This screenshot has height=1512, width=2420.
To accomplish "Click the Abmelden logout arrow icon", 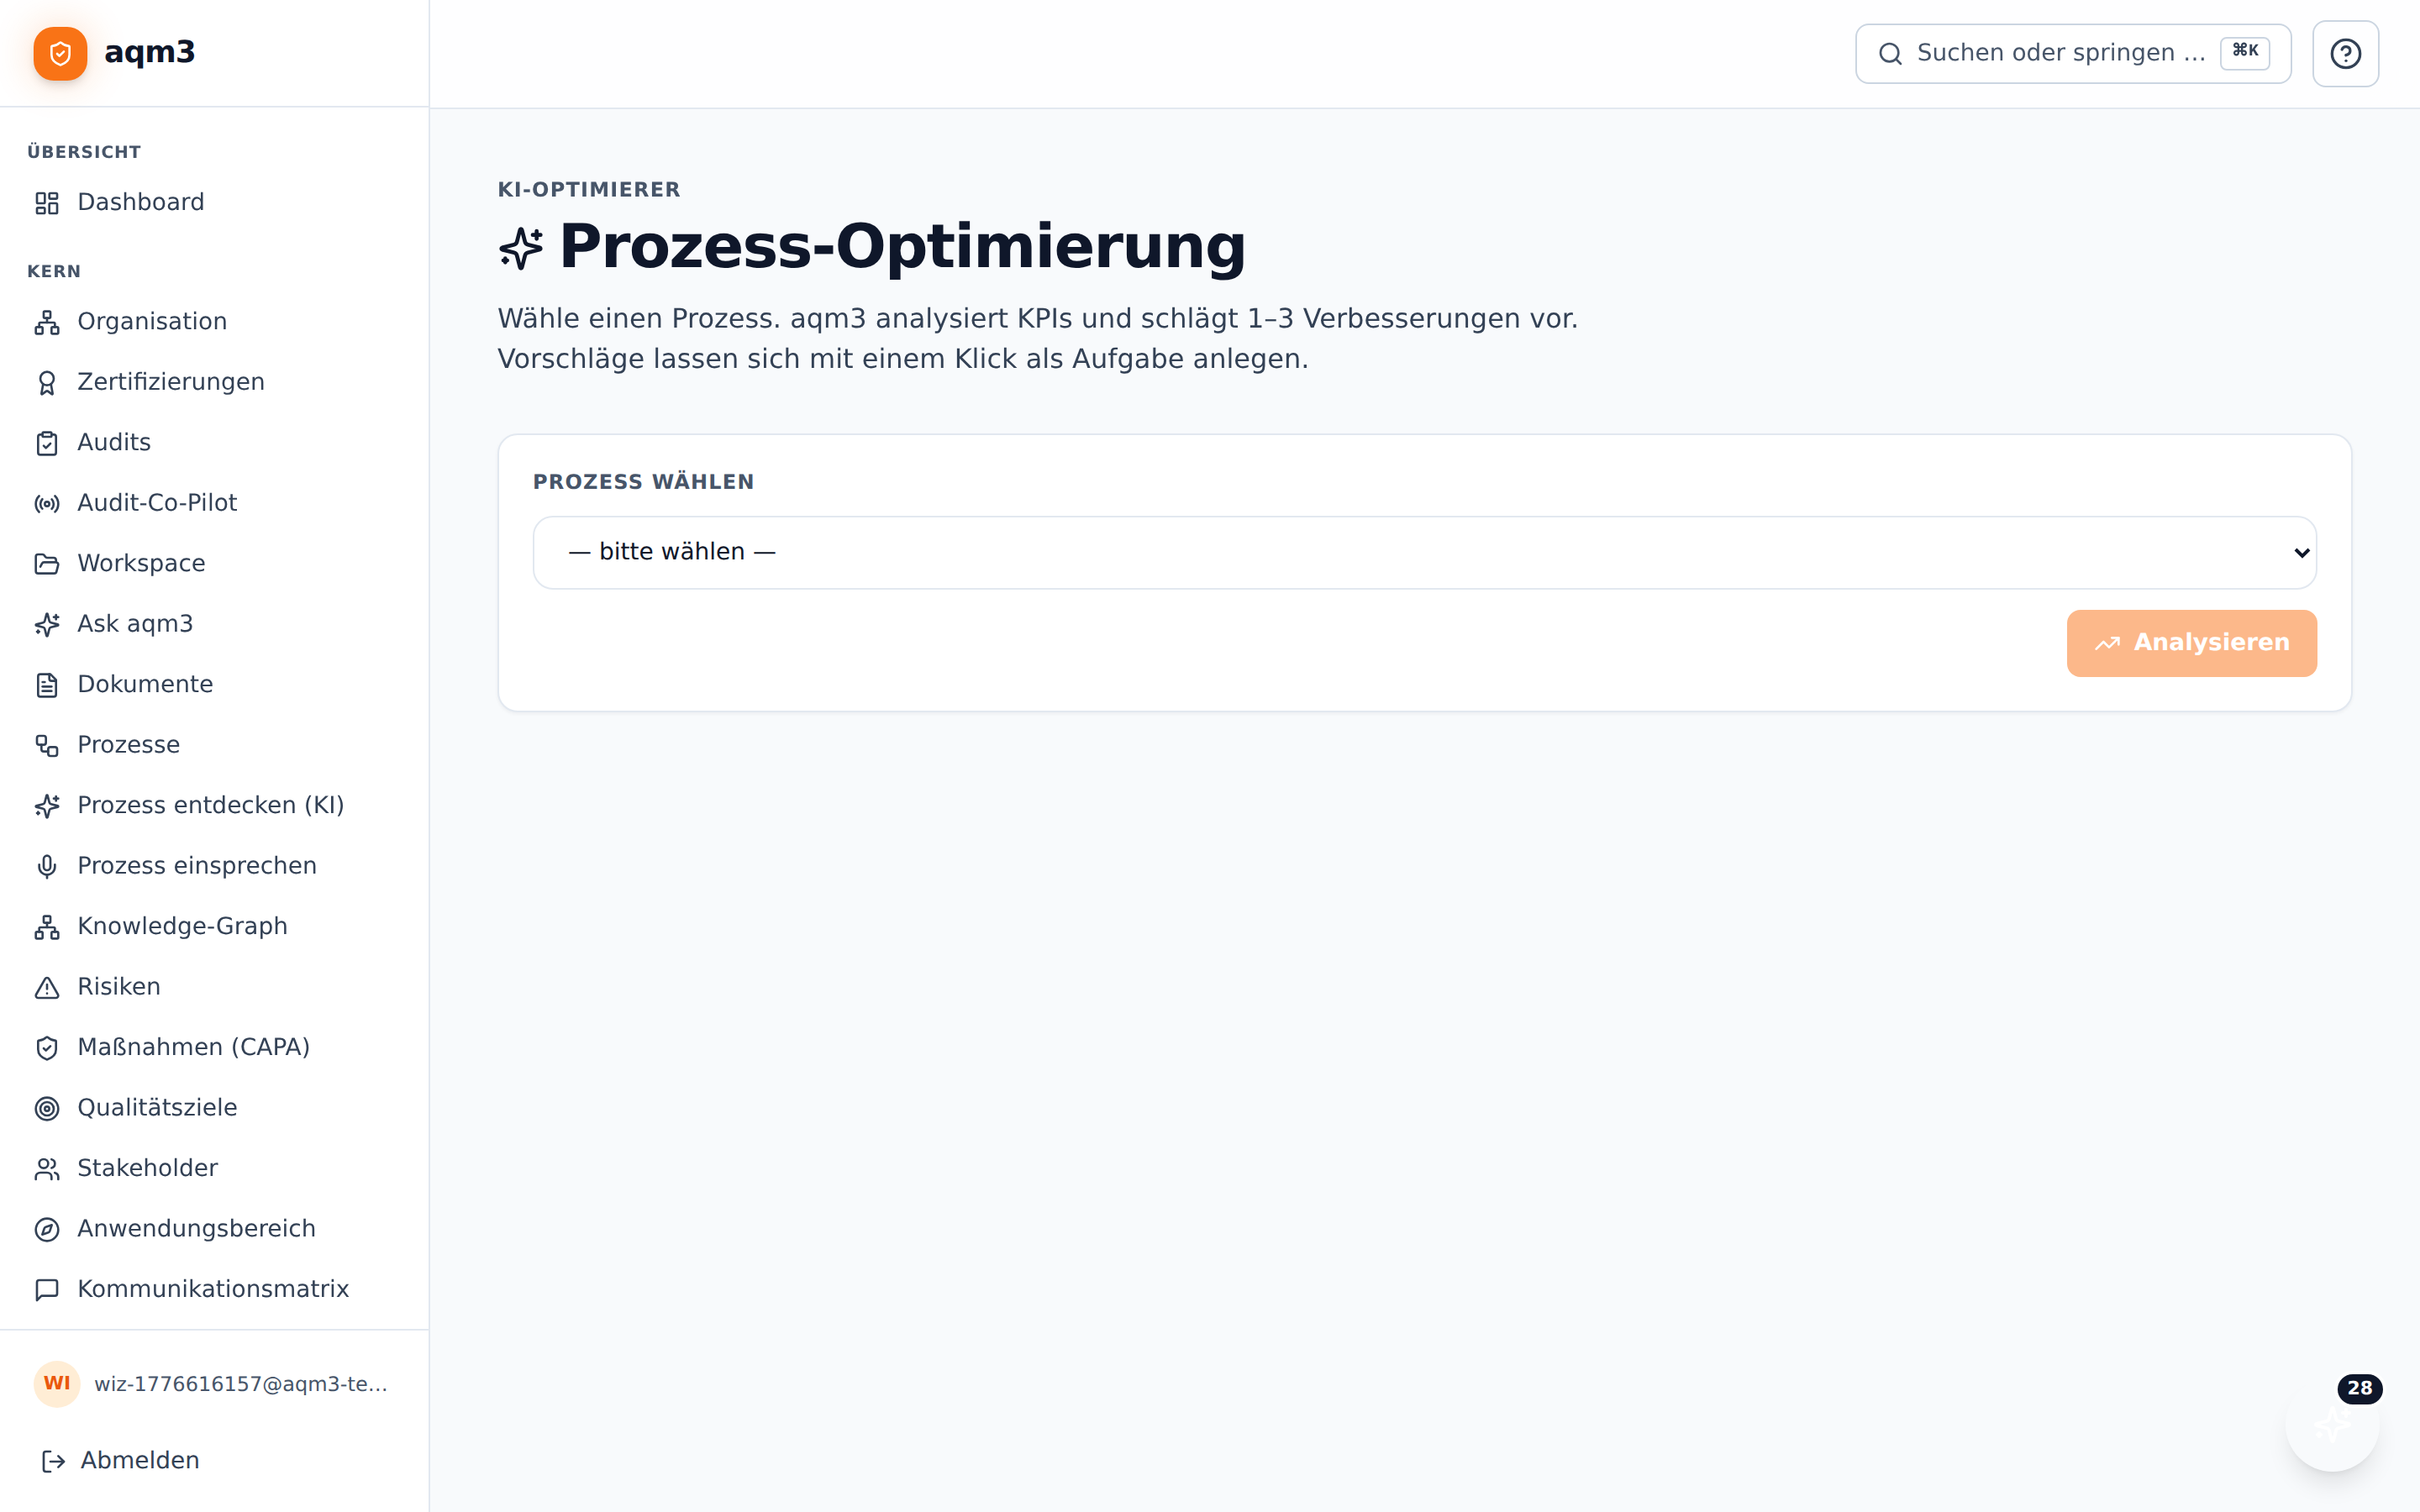I will click(53, 1461).
